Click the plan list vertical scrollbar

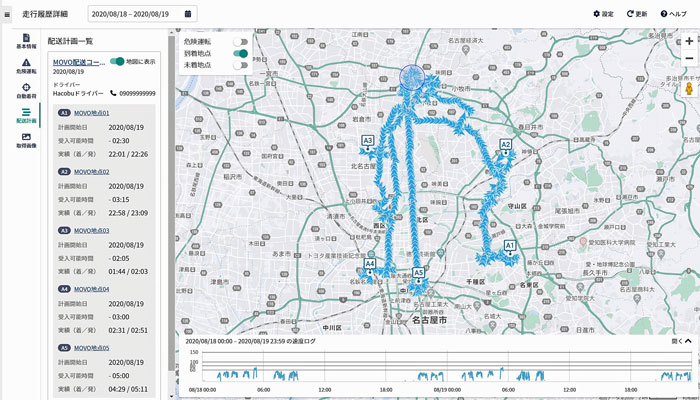coord(171,203)
